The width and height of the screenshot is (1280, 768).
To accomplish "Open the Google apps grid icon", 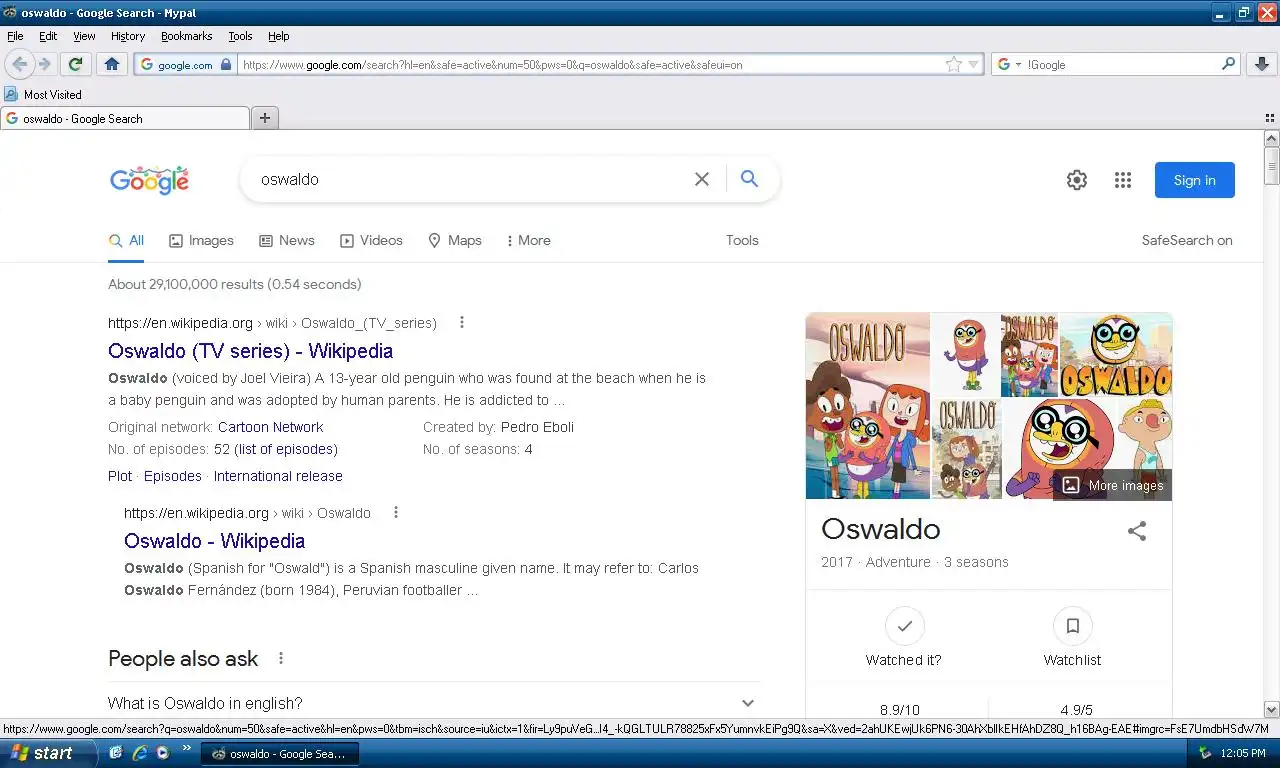I will pos(1123,180).
